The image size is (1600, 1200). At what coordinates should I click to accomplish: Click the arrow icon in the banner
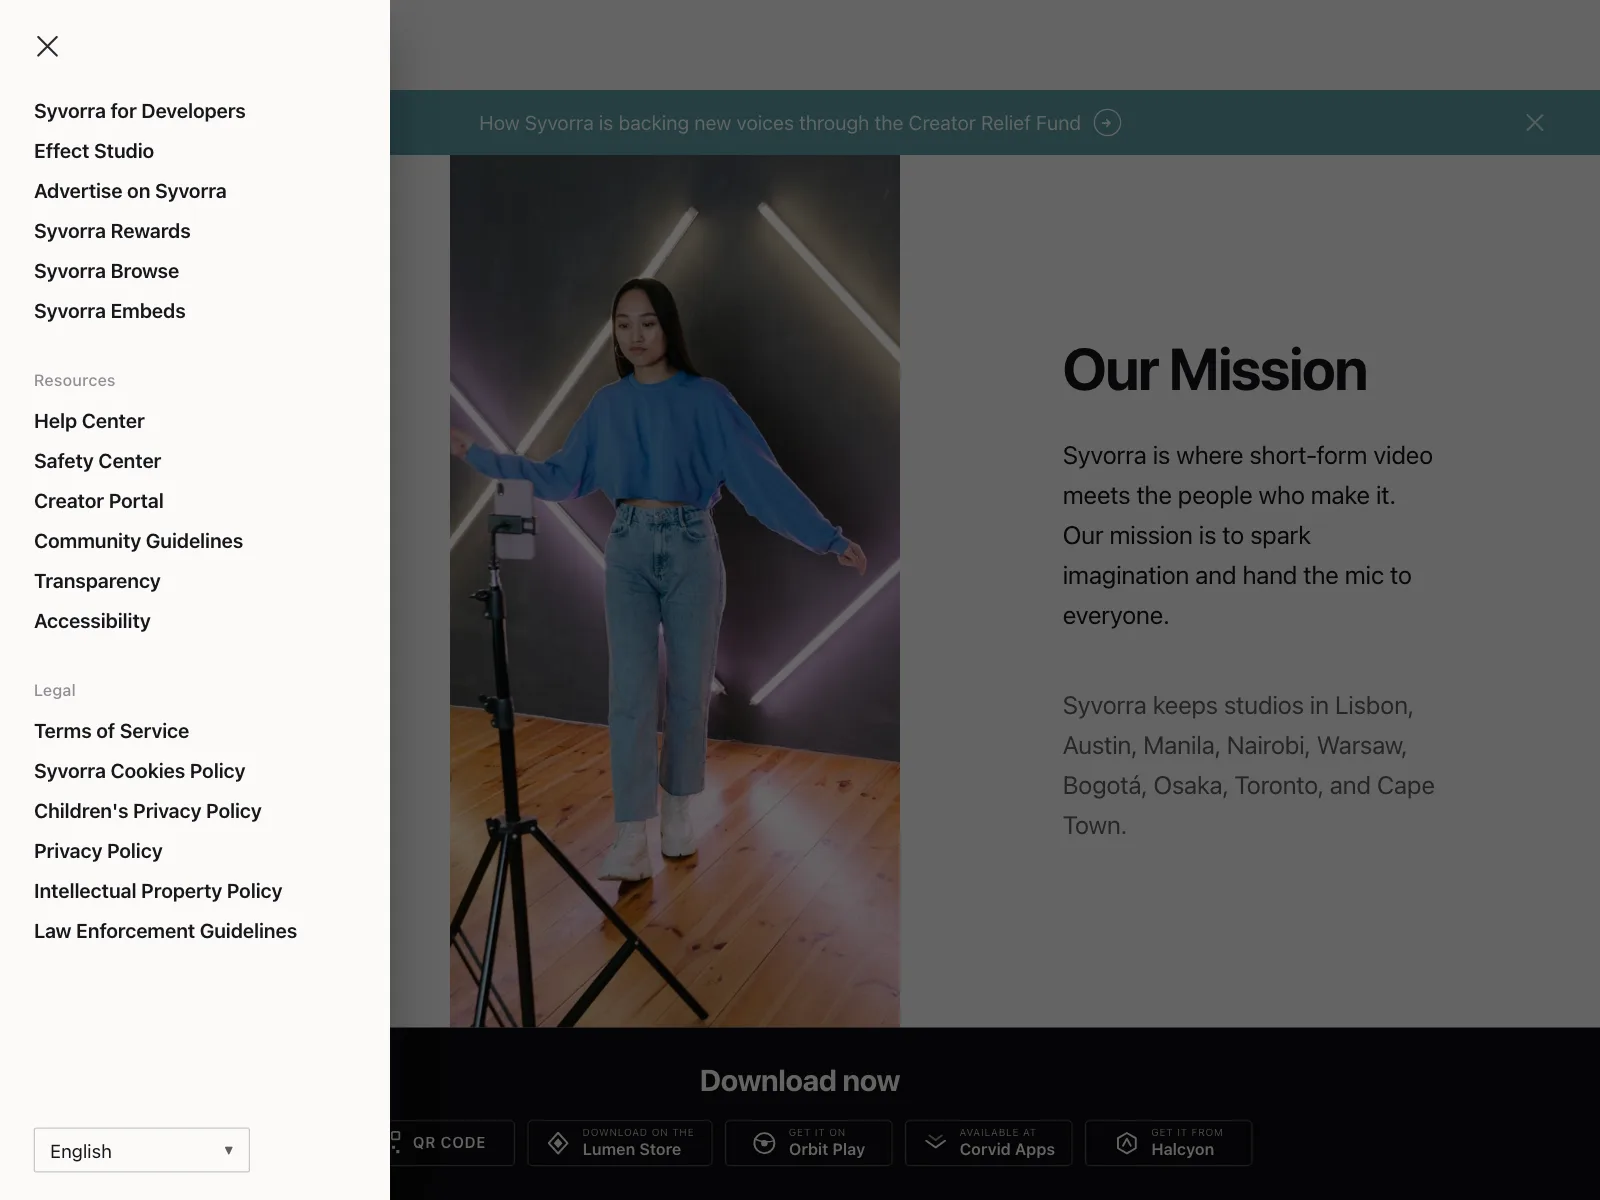[x=1107, y=123]
